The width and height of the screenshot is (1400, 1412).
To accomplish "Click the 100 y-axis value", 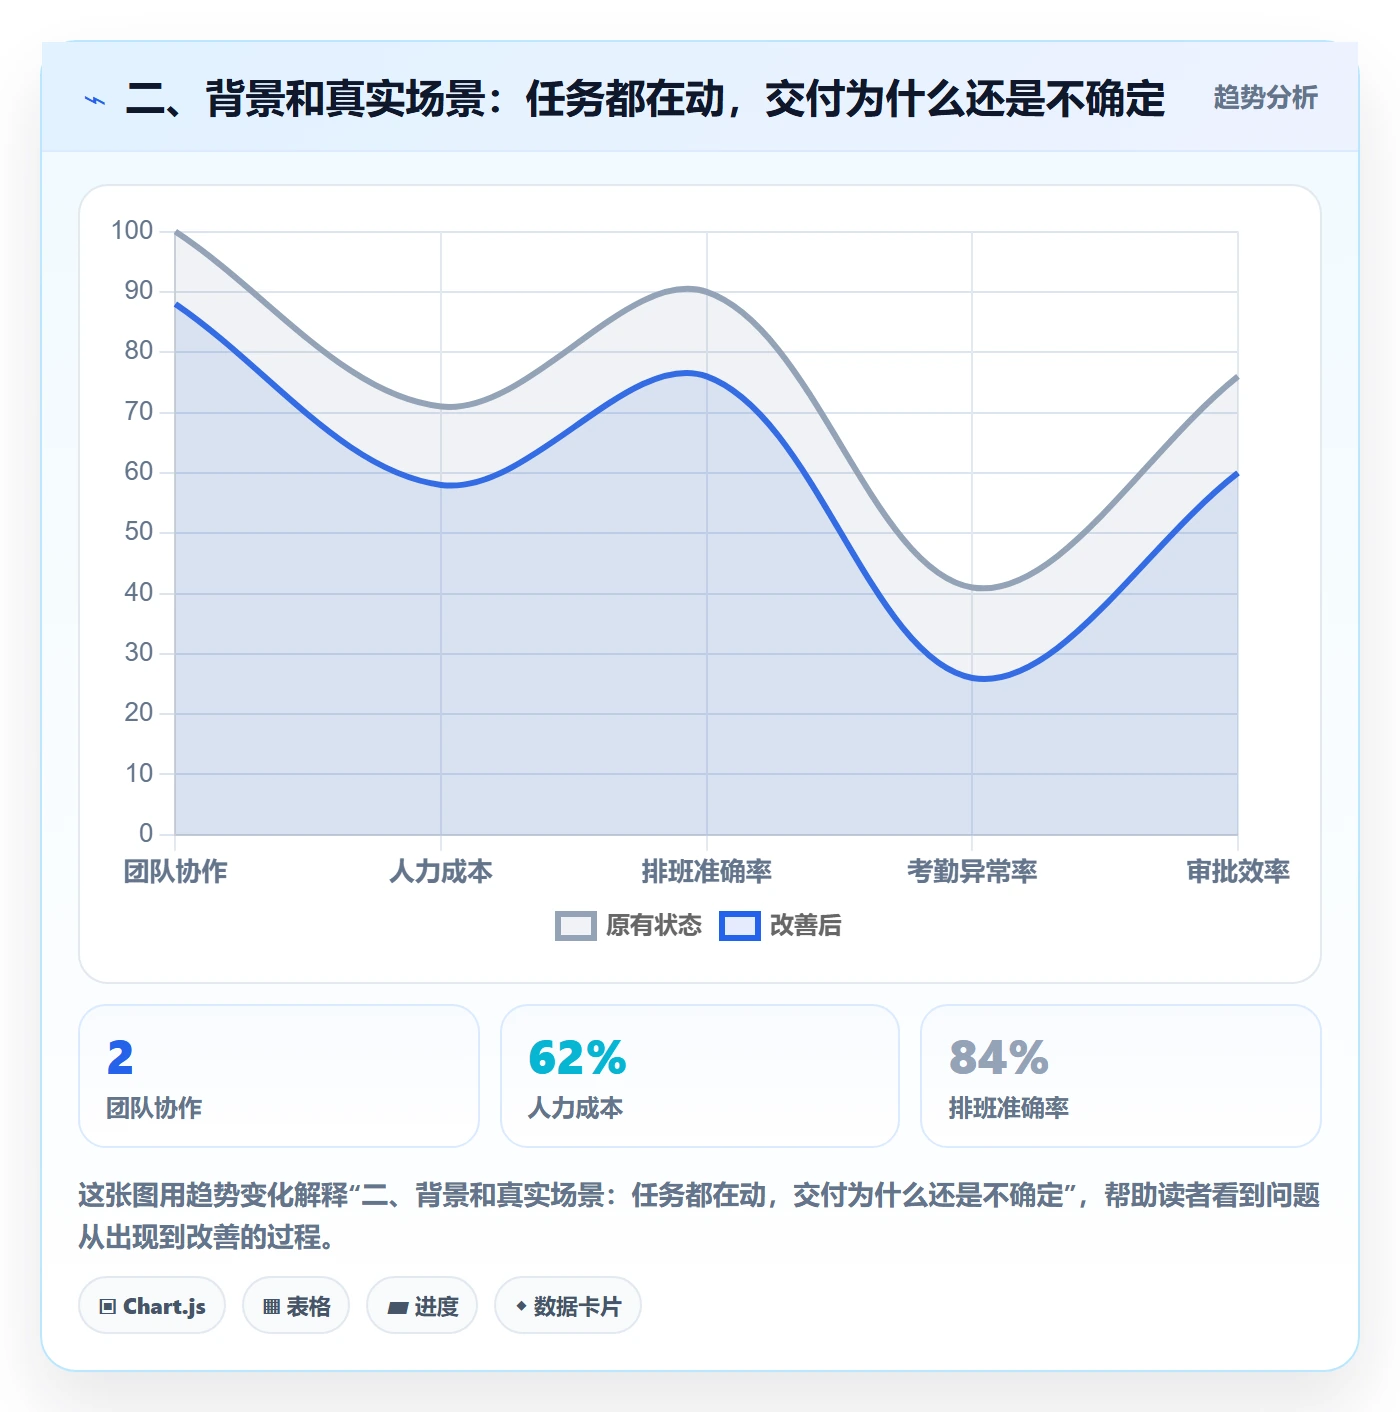I will tap(132, 231).
